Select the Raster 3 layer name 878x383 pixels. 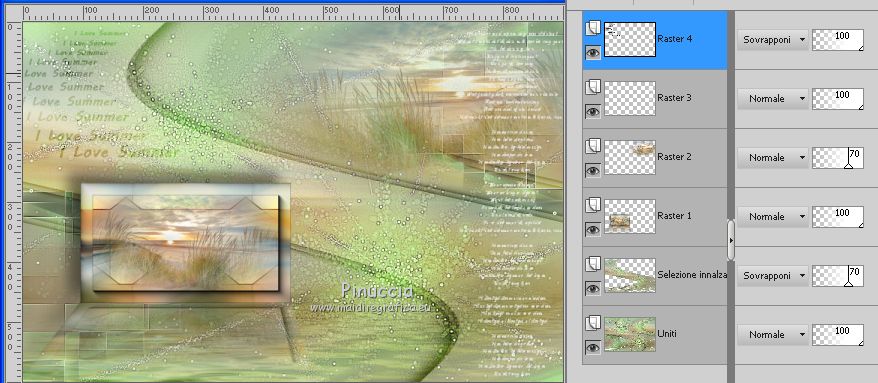(675, 98)
